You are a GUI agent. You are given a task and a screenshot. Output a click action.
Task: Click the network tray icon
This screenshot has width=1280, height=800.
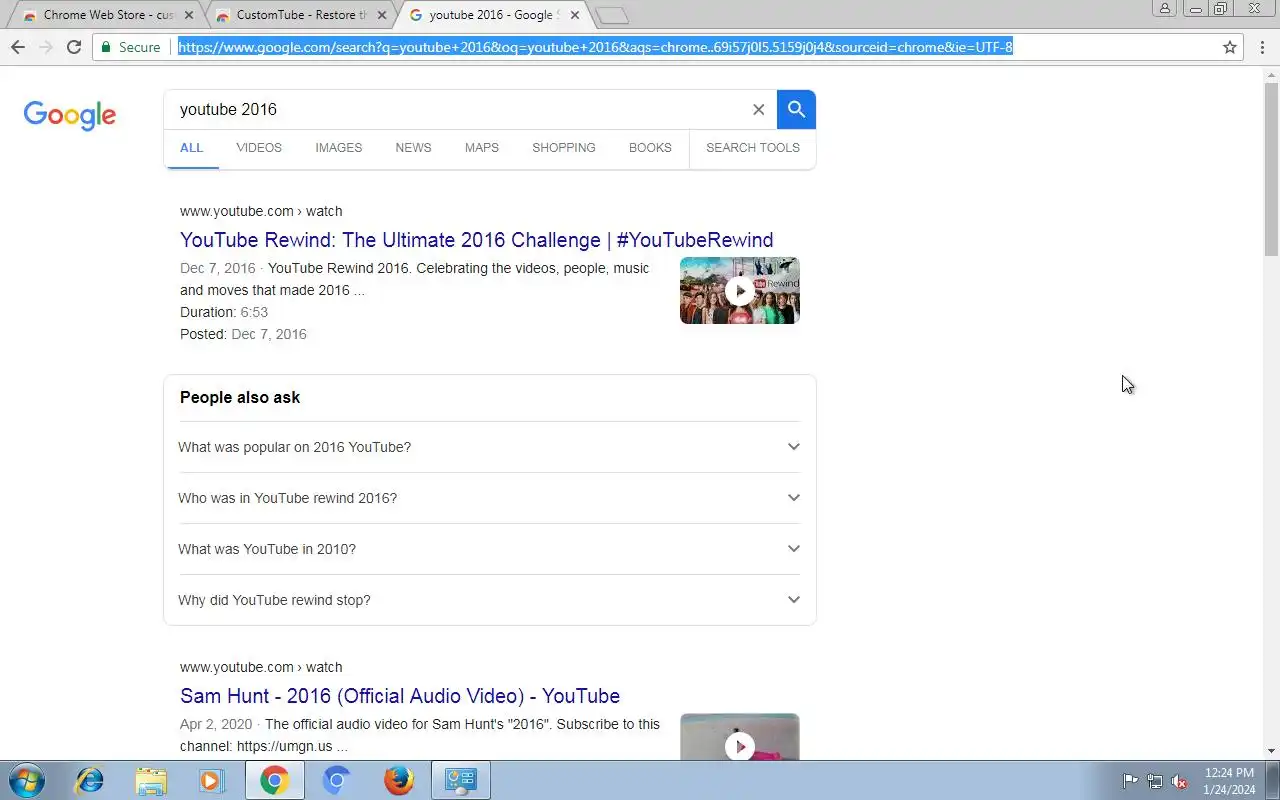[x=1155, y=781]
